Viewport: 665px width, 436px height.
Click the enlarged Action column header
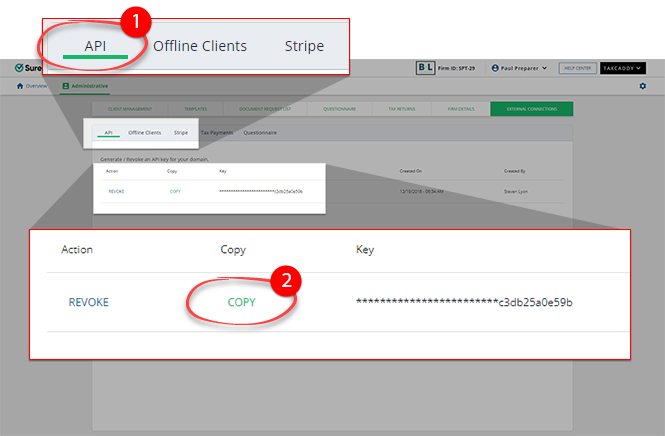(77, 249)
